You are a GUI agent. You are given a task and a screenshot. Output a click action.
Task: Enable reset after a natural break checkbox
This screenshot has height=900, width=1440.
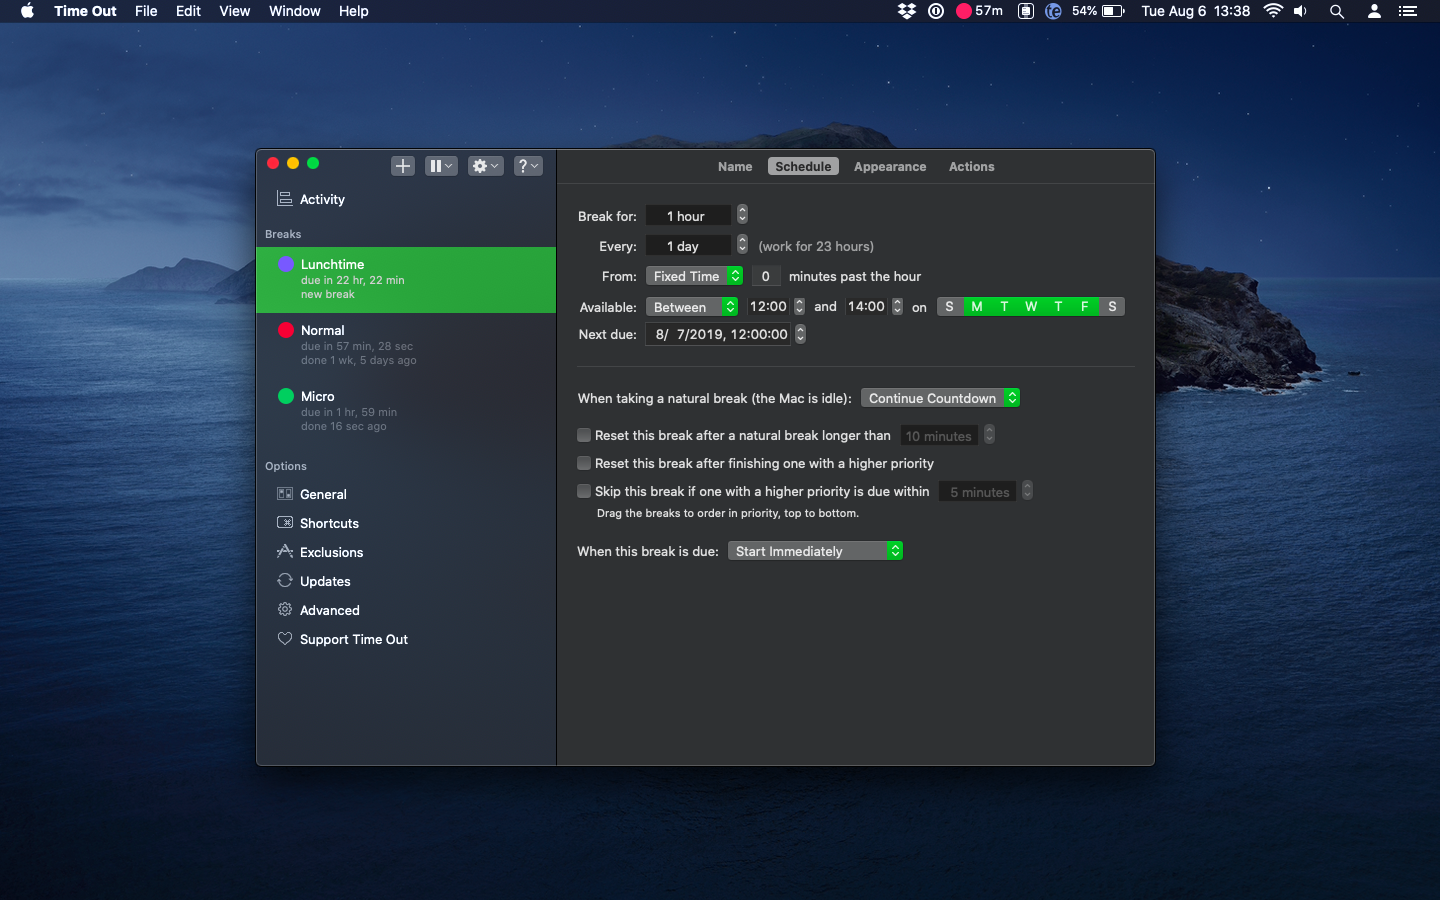[584, 435]
